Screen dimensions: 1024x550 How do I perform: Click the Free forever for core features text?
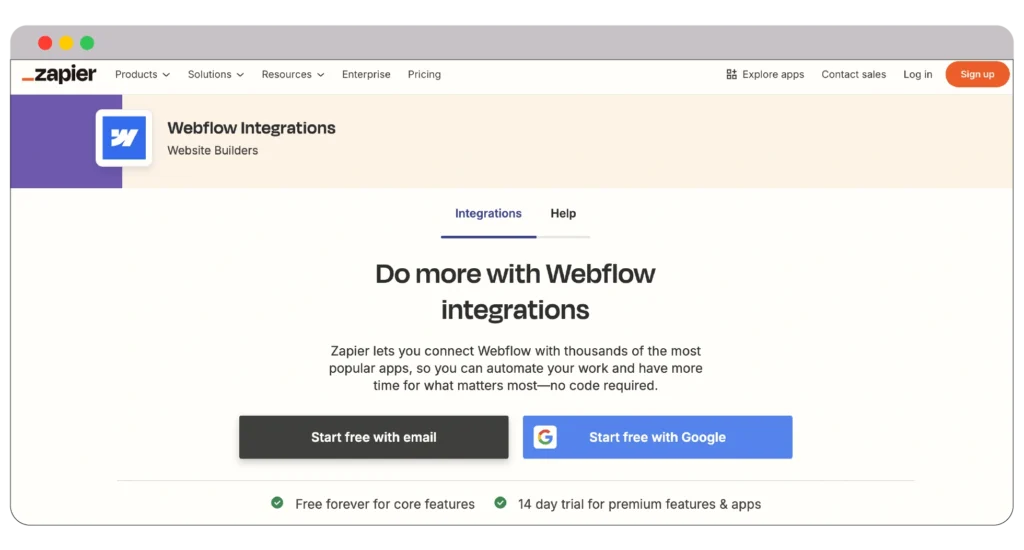(x=385, y=504)
